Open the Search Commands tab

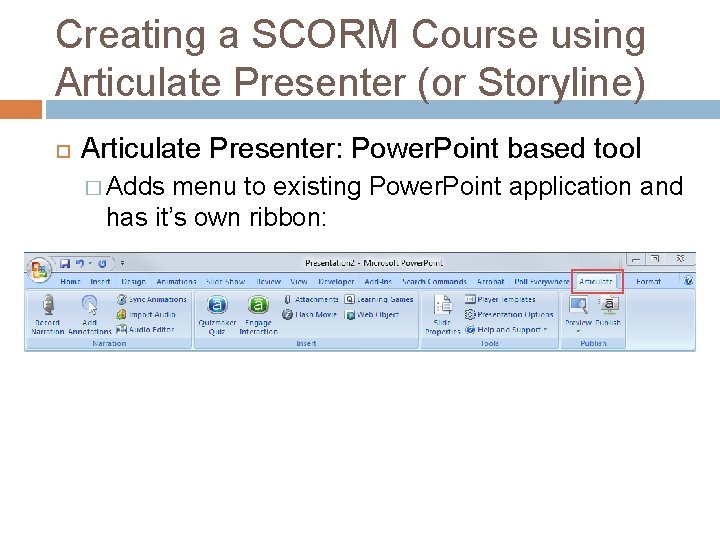[x=434, y=281]
